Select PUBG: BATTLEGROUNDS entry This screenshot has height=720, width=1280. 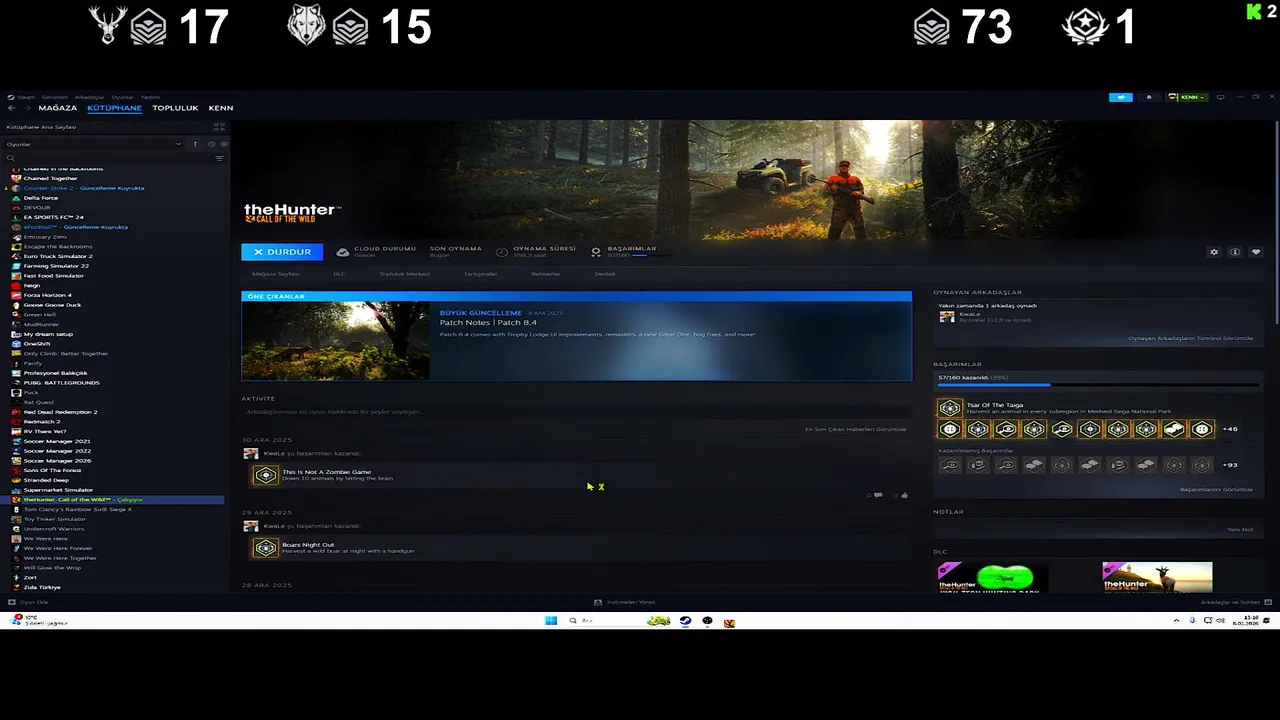point(61,383)
